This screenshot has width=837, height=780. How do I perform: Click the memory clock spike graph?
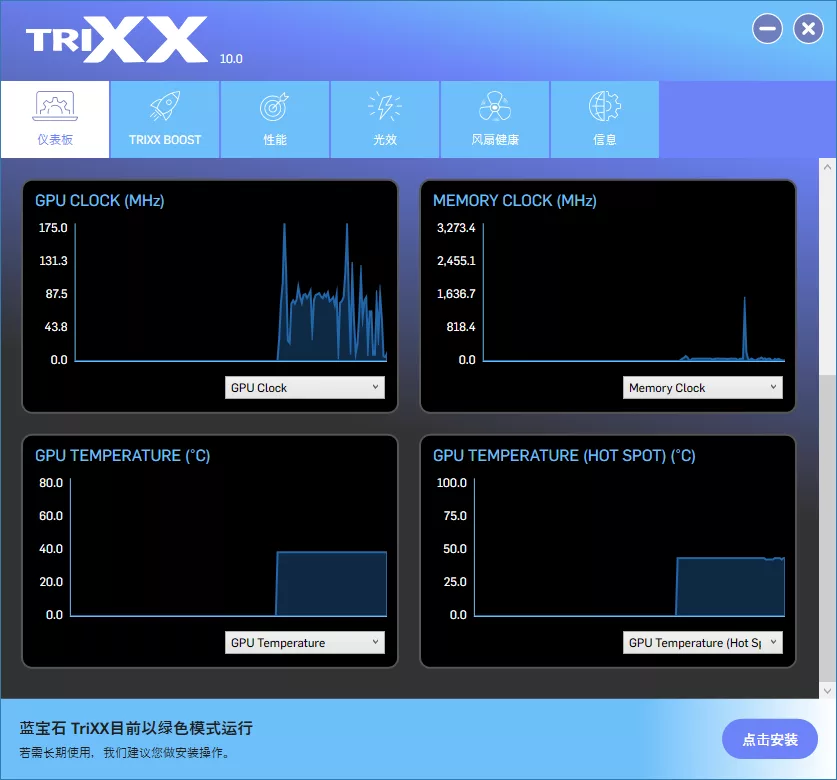click(634, 292)
